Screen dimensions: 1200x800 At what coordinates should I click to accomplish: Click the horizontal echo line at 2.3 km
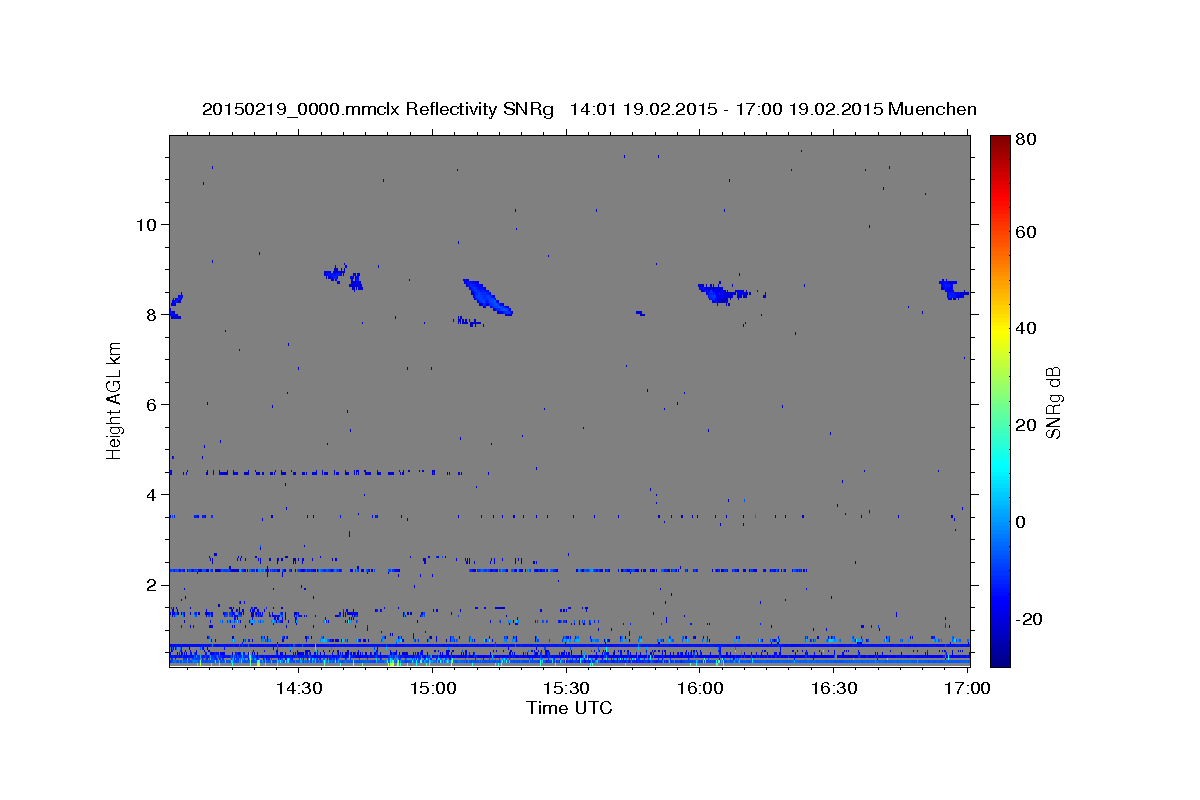coord(488,570)
